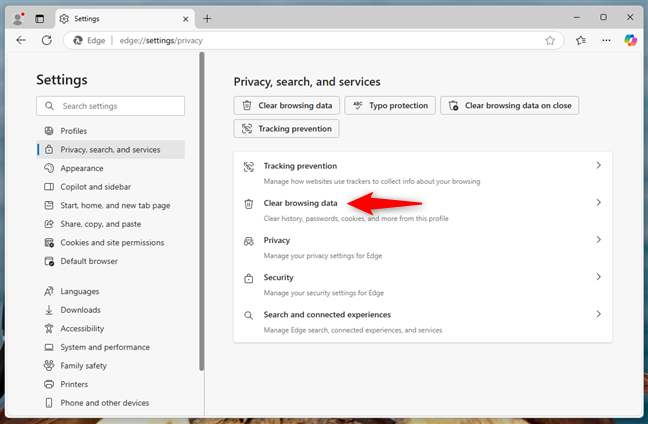This screenshot has height=424, width=648.
Task: Select the Settings browser tab
Action: 124,19
